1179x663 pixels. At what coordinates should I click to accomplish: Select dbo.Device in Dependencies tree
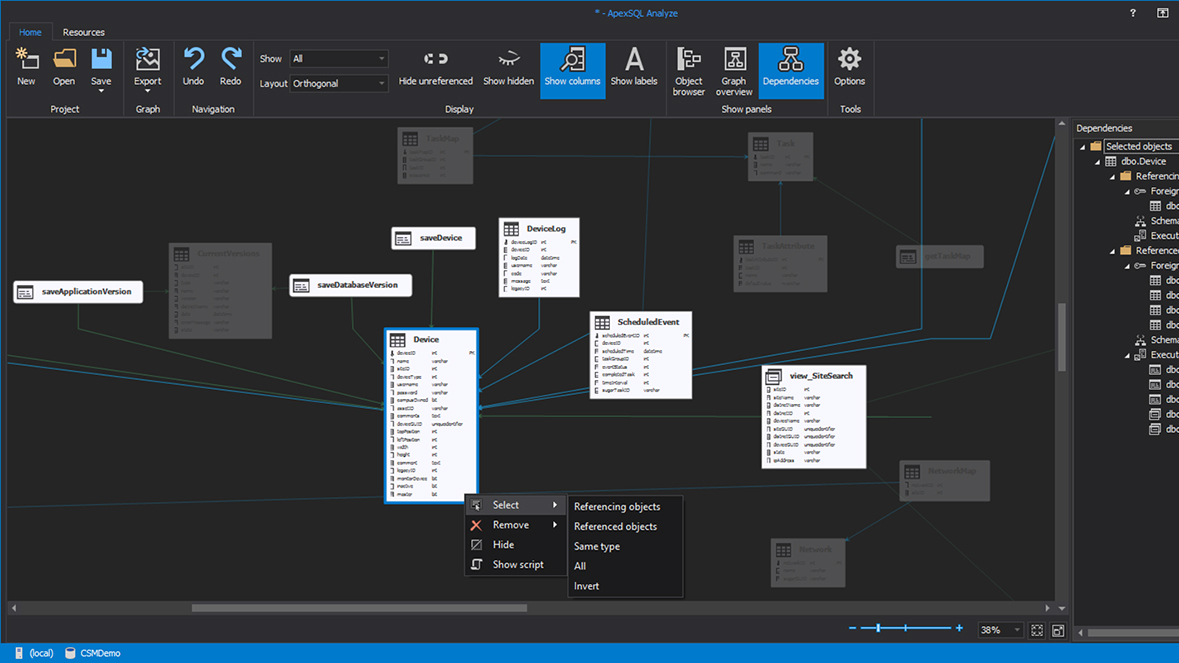coord(1144,161)
